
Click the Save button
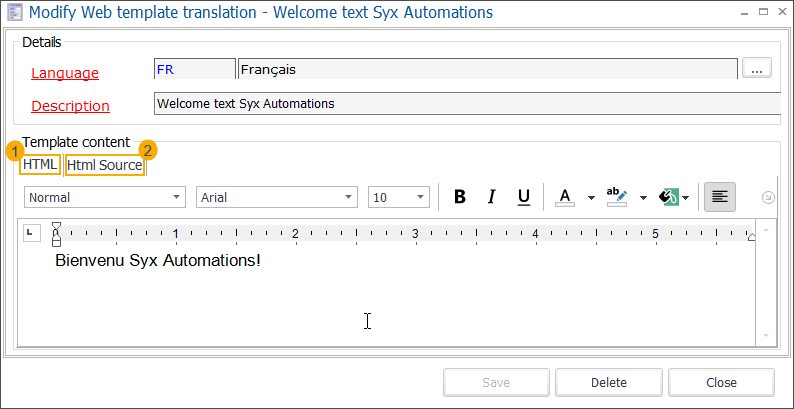496,382
